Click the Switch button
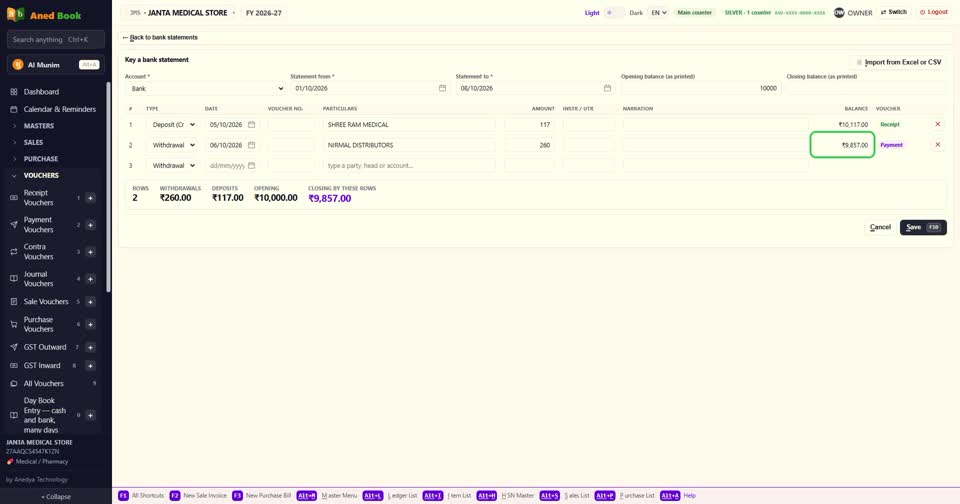 click(894, 12)
